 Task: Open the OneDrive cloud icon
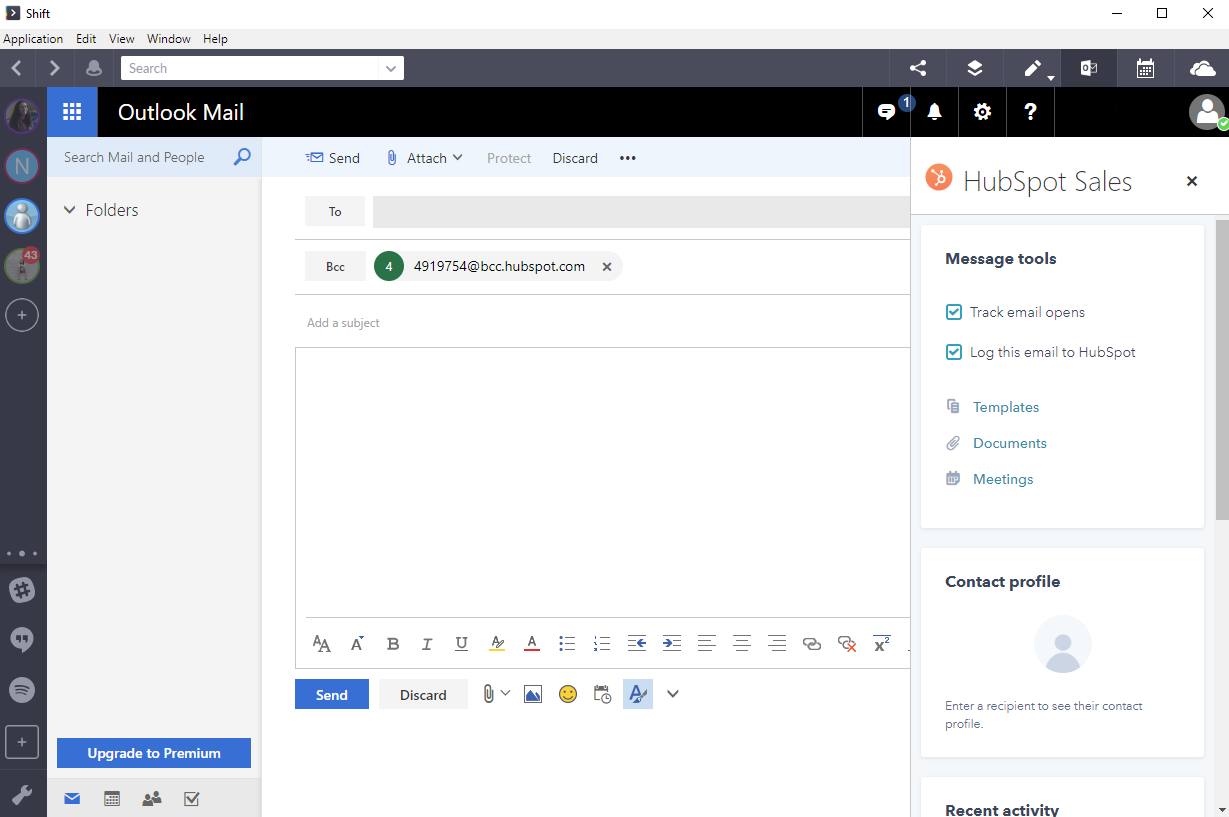(1202, 68)
